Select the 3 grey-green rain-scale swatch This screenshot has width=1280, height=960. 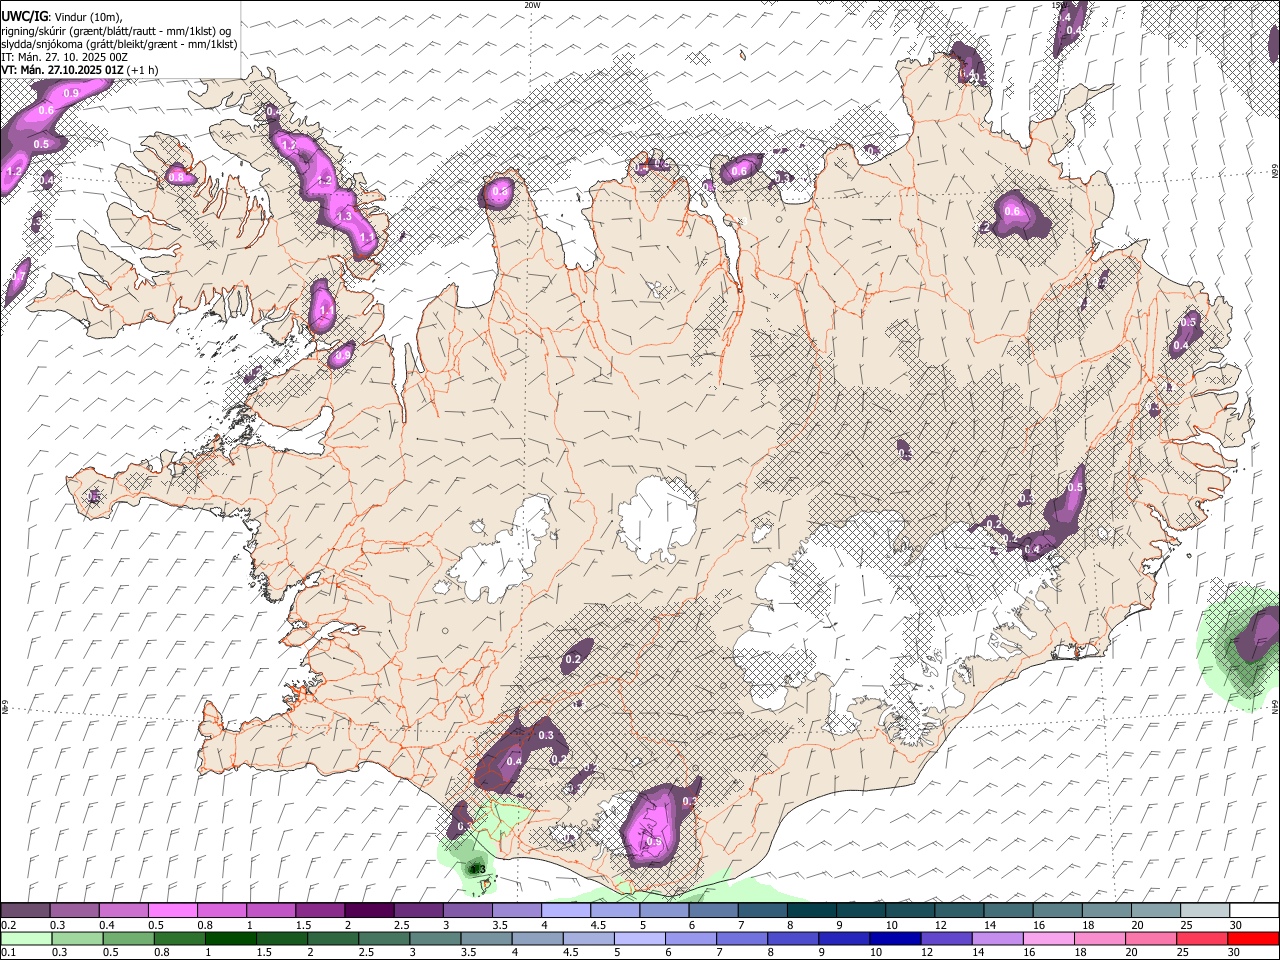pyautogui.click(x=434, y=938)
